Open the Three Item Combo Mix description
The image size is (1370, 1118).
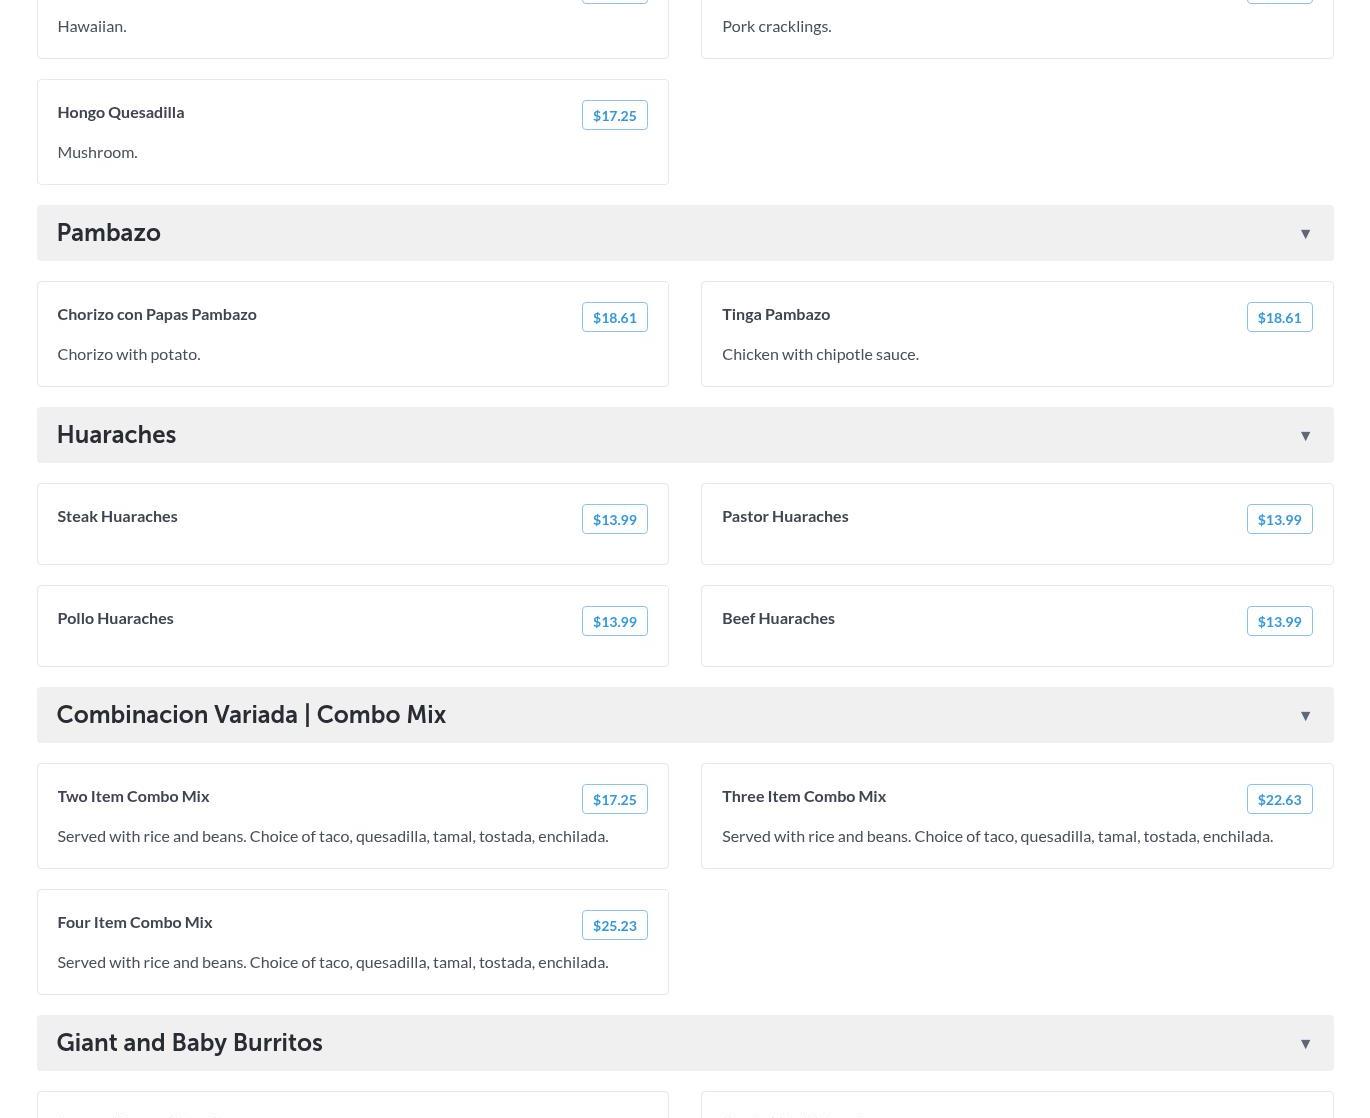(x=997, y=836)
